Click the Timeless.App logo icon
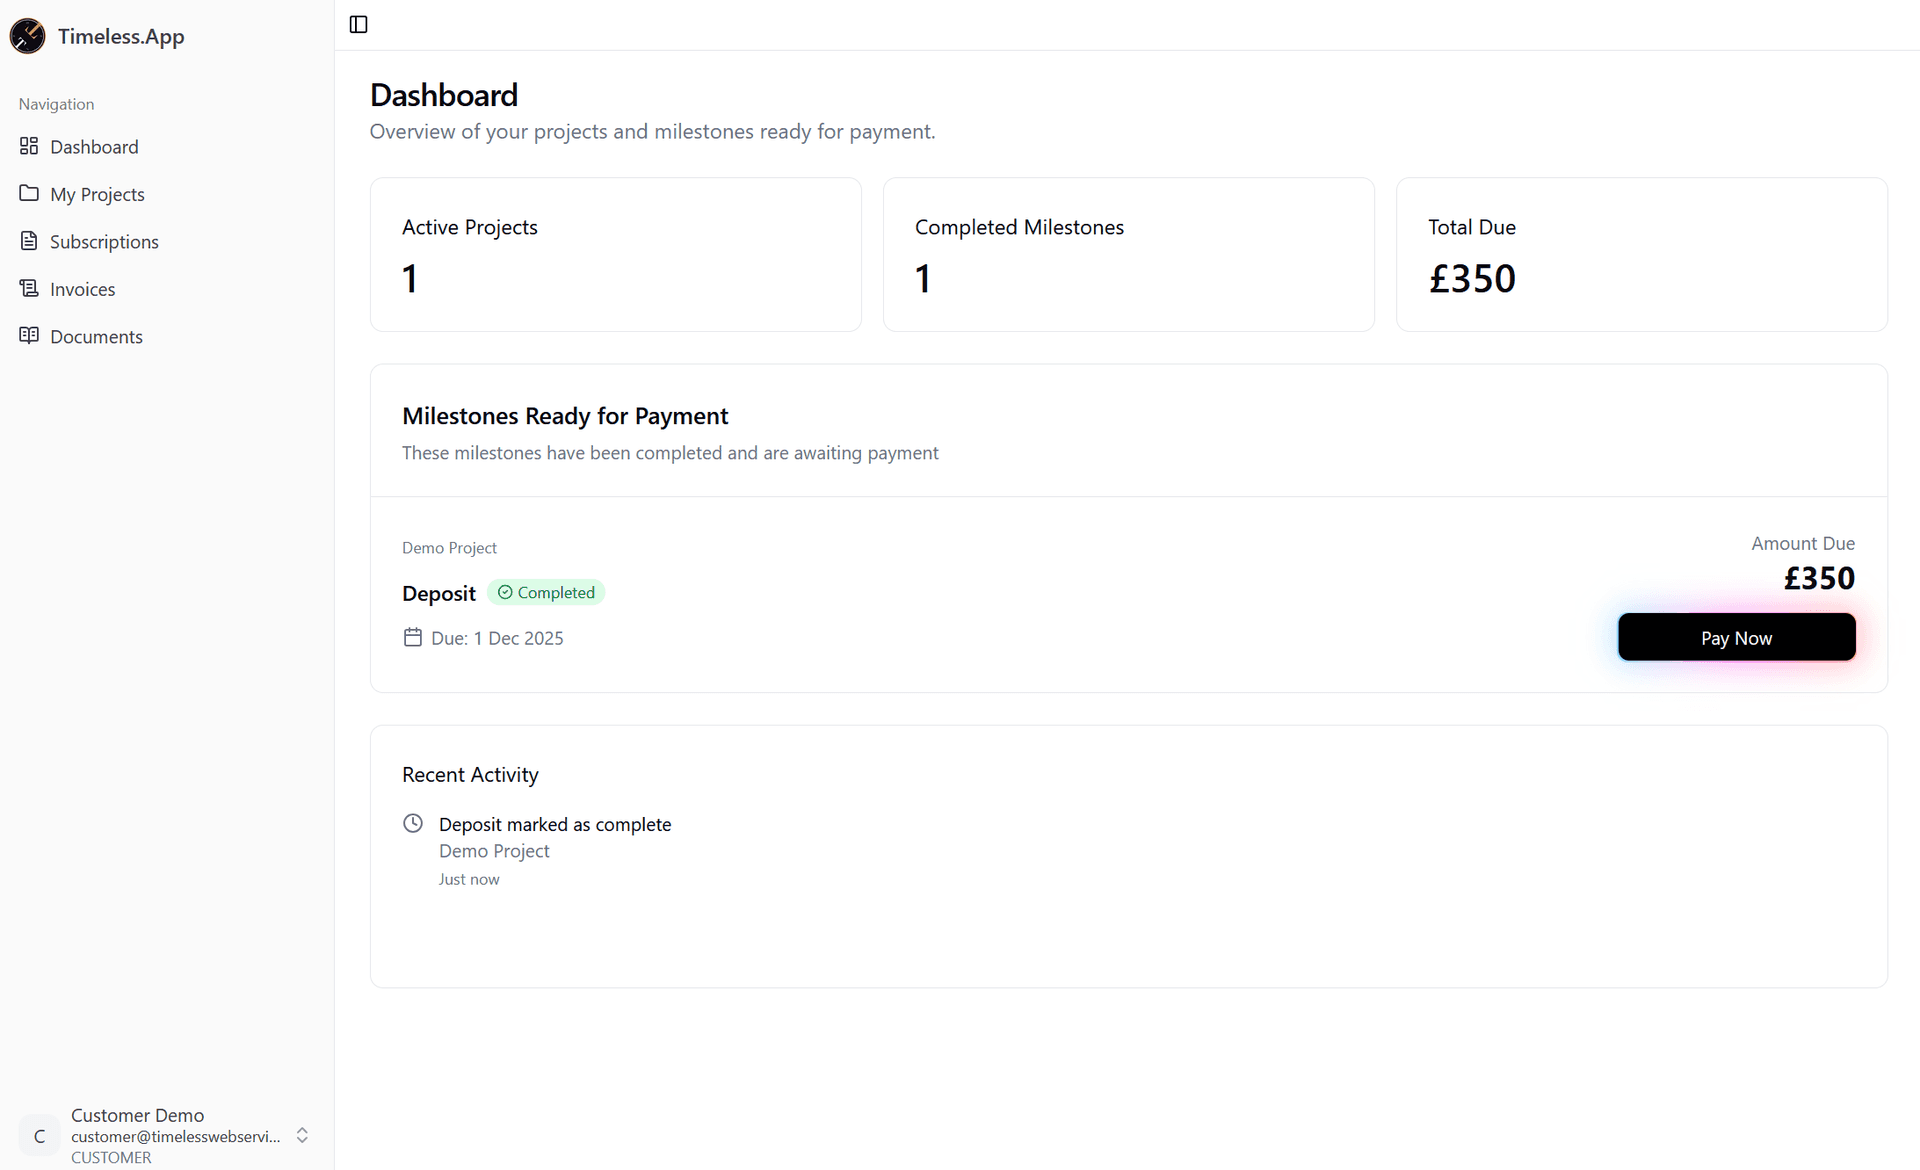1920x1170 pixels. 27,36
